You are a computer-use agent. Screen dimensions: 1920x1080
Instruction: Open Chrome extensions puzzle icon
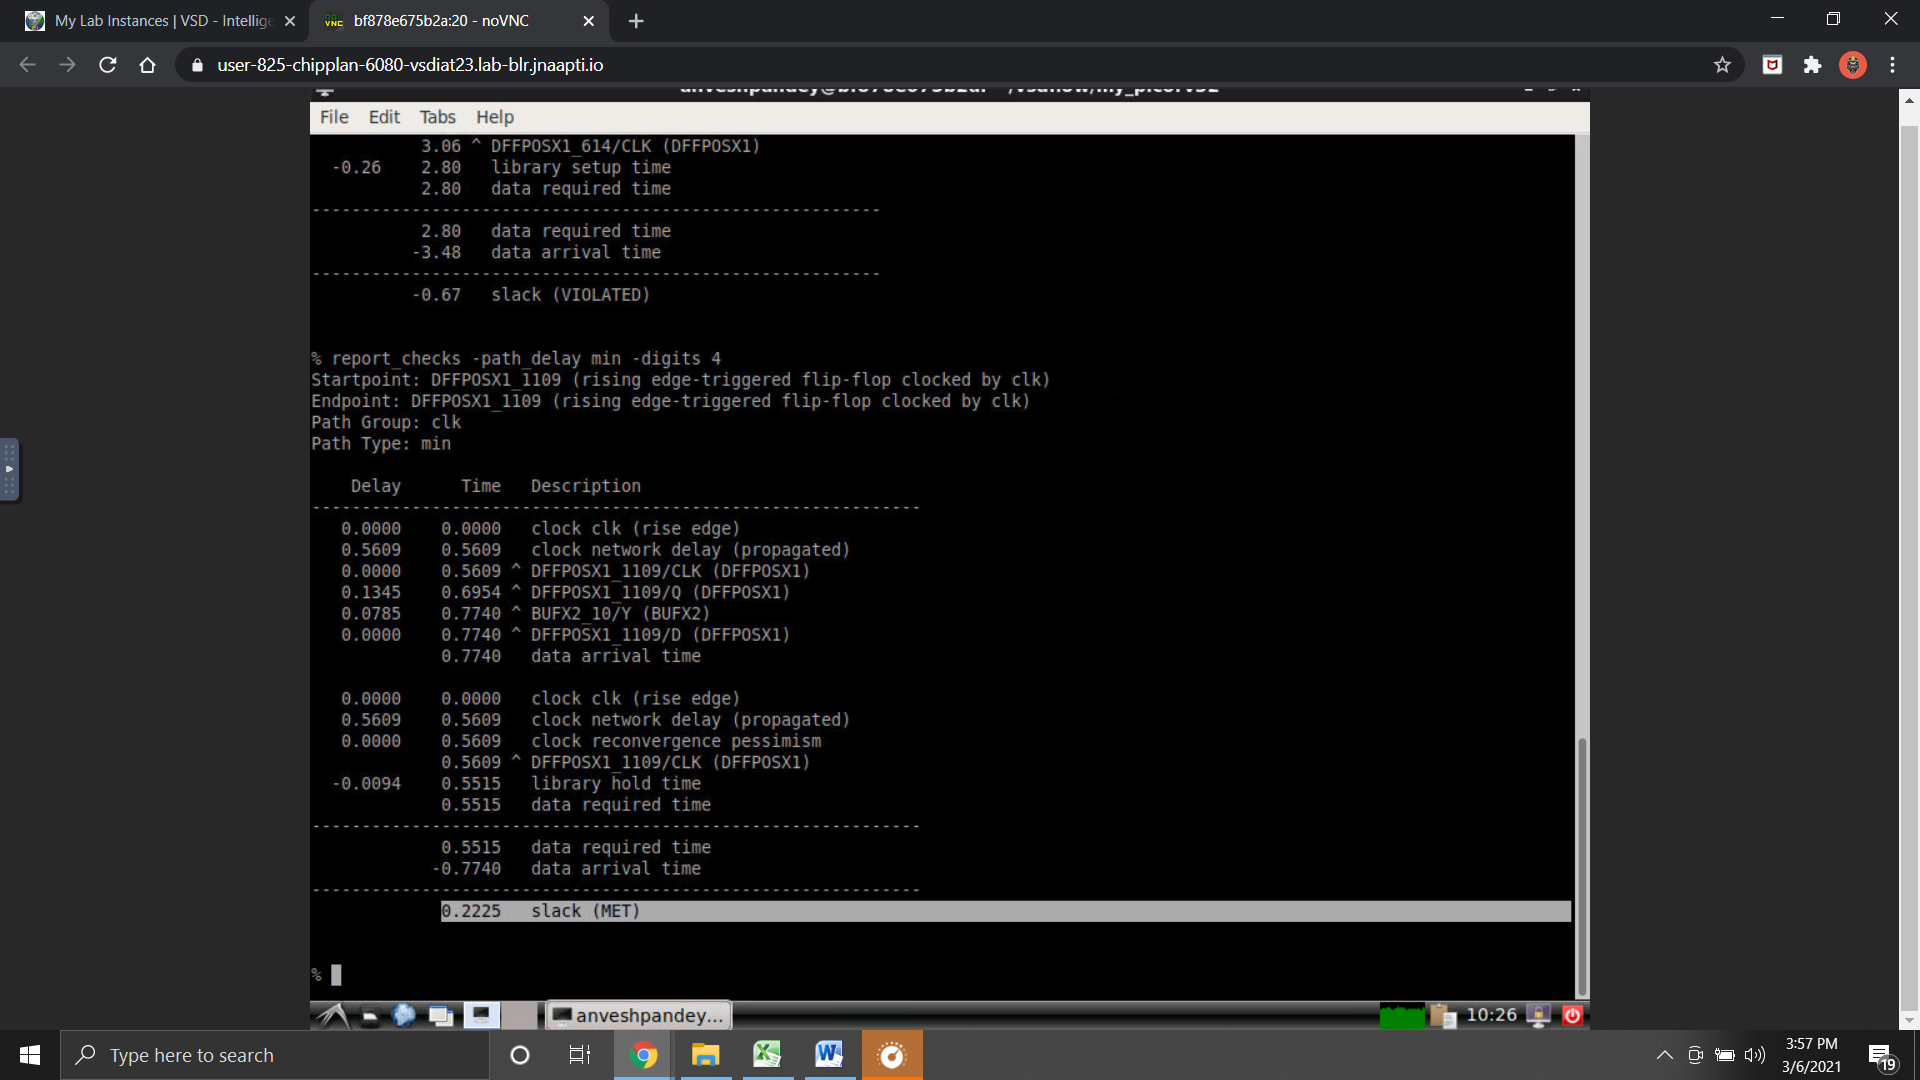1812,65
